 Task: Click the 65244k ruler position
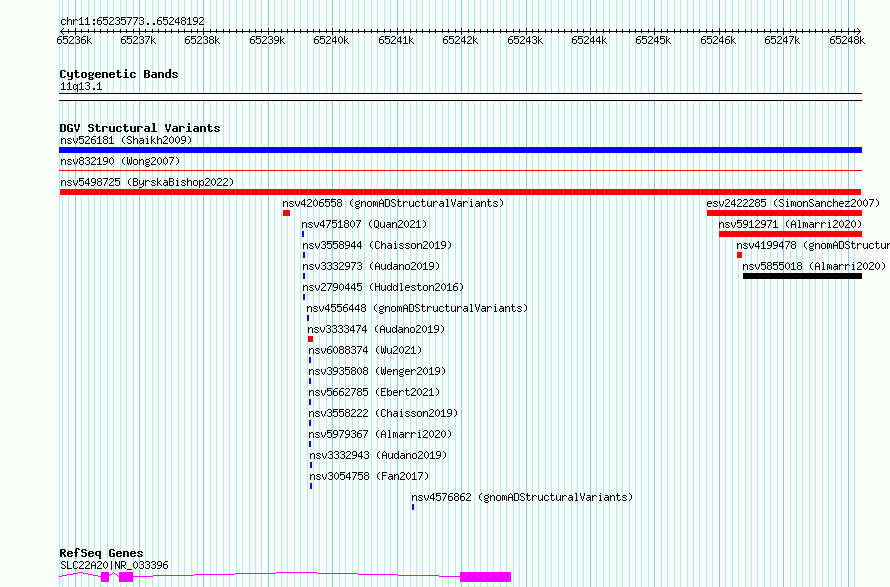tap(589, 40)
